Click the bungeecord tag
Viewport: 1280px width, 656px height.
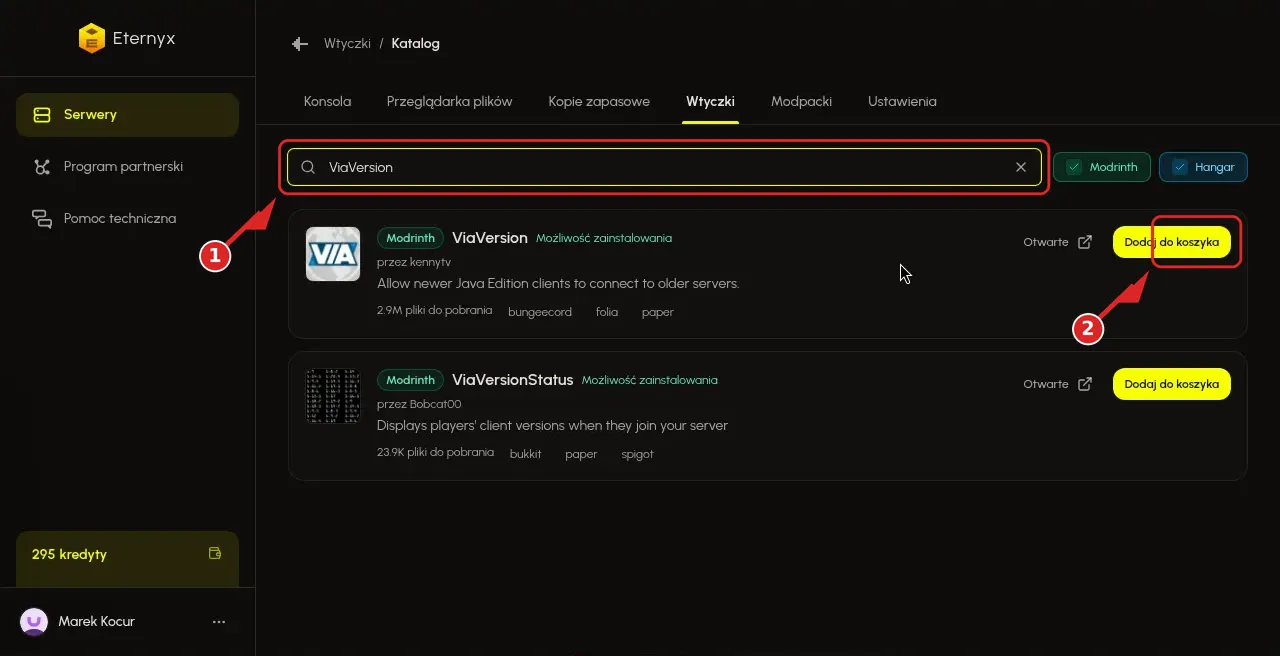pyautogui.click(x=540, y=312)
